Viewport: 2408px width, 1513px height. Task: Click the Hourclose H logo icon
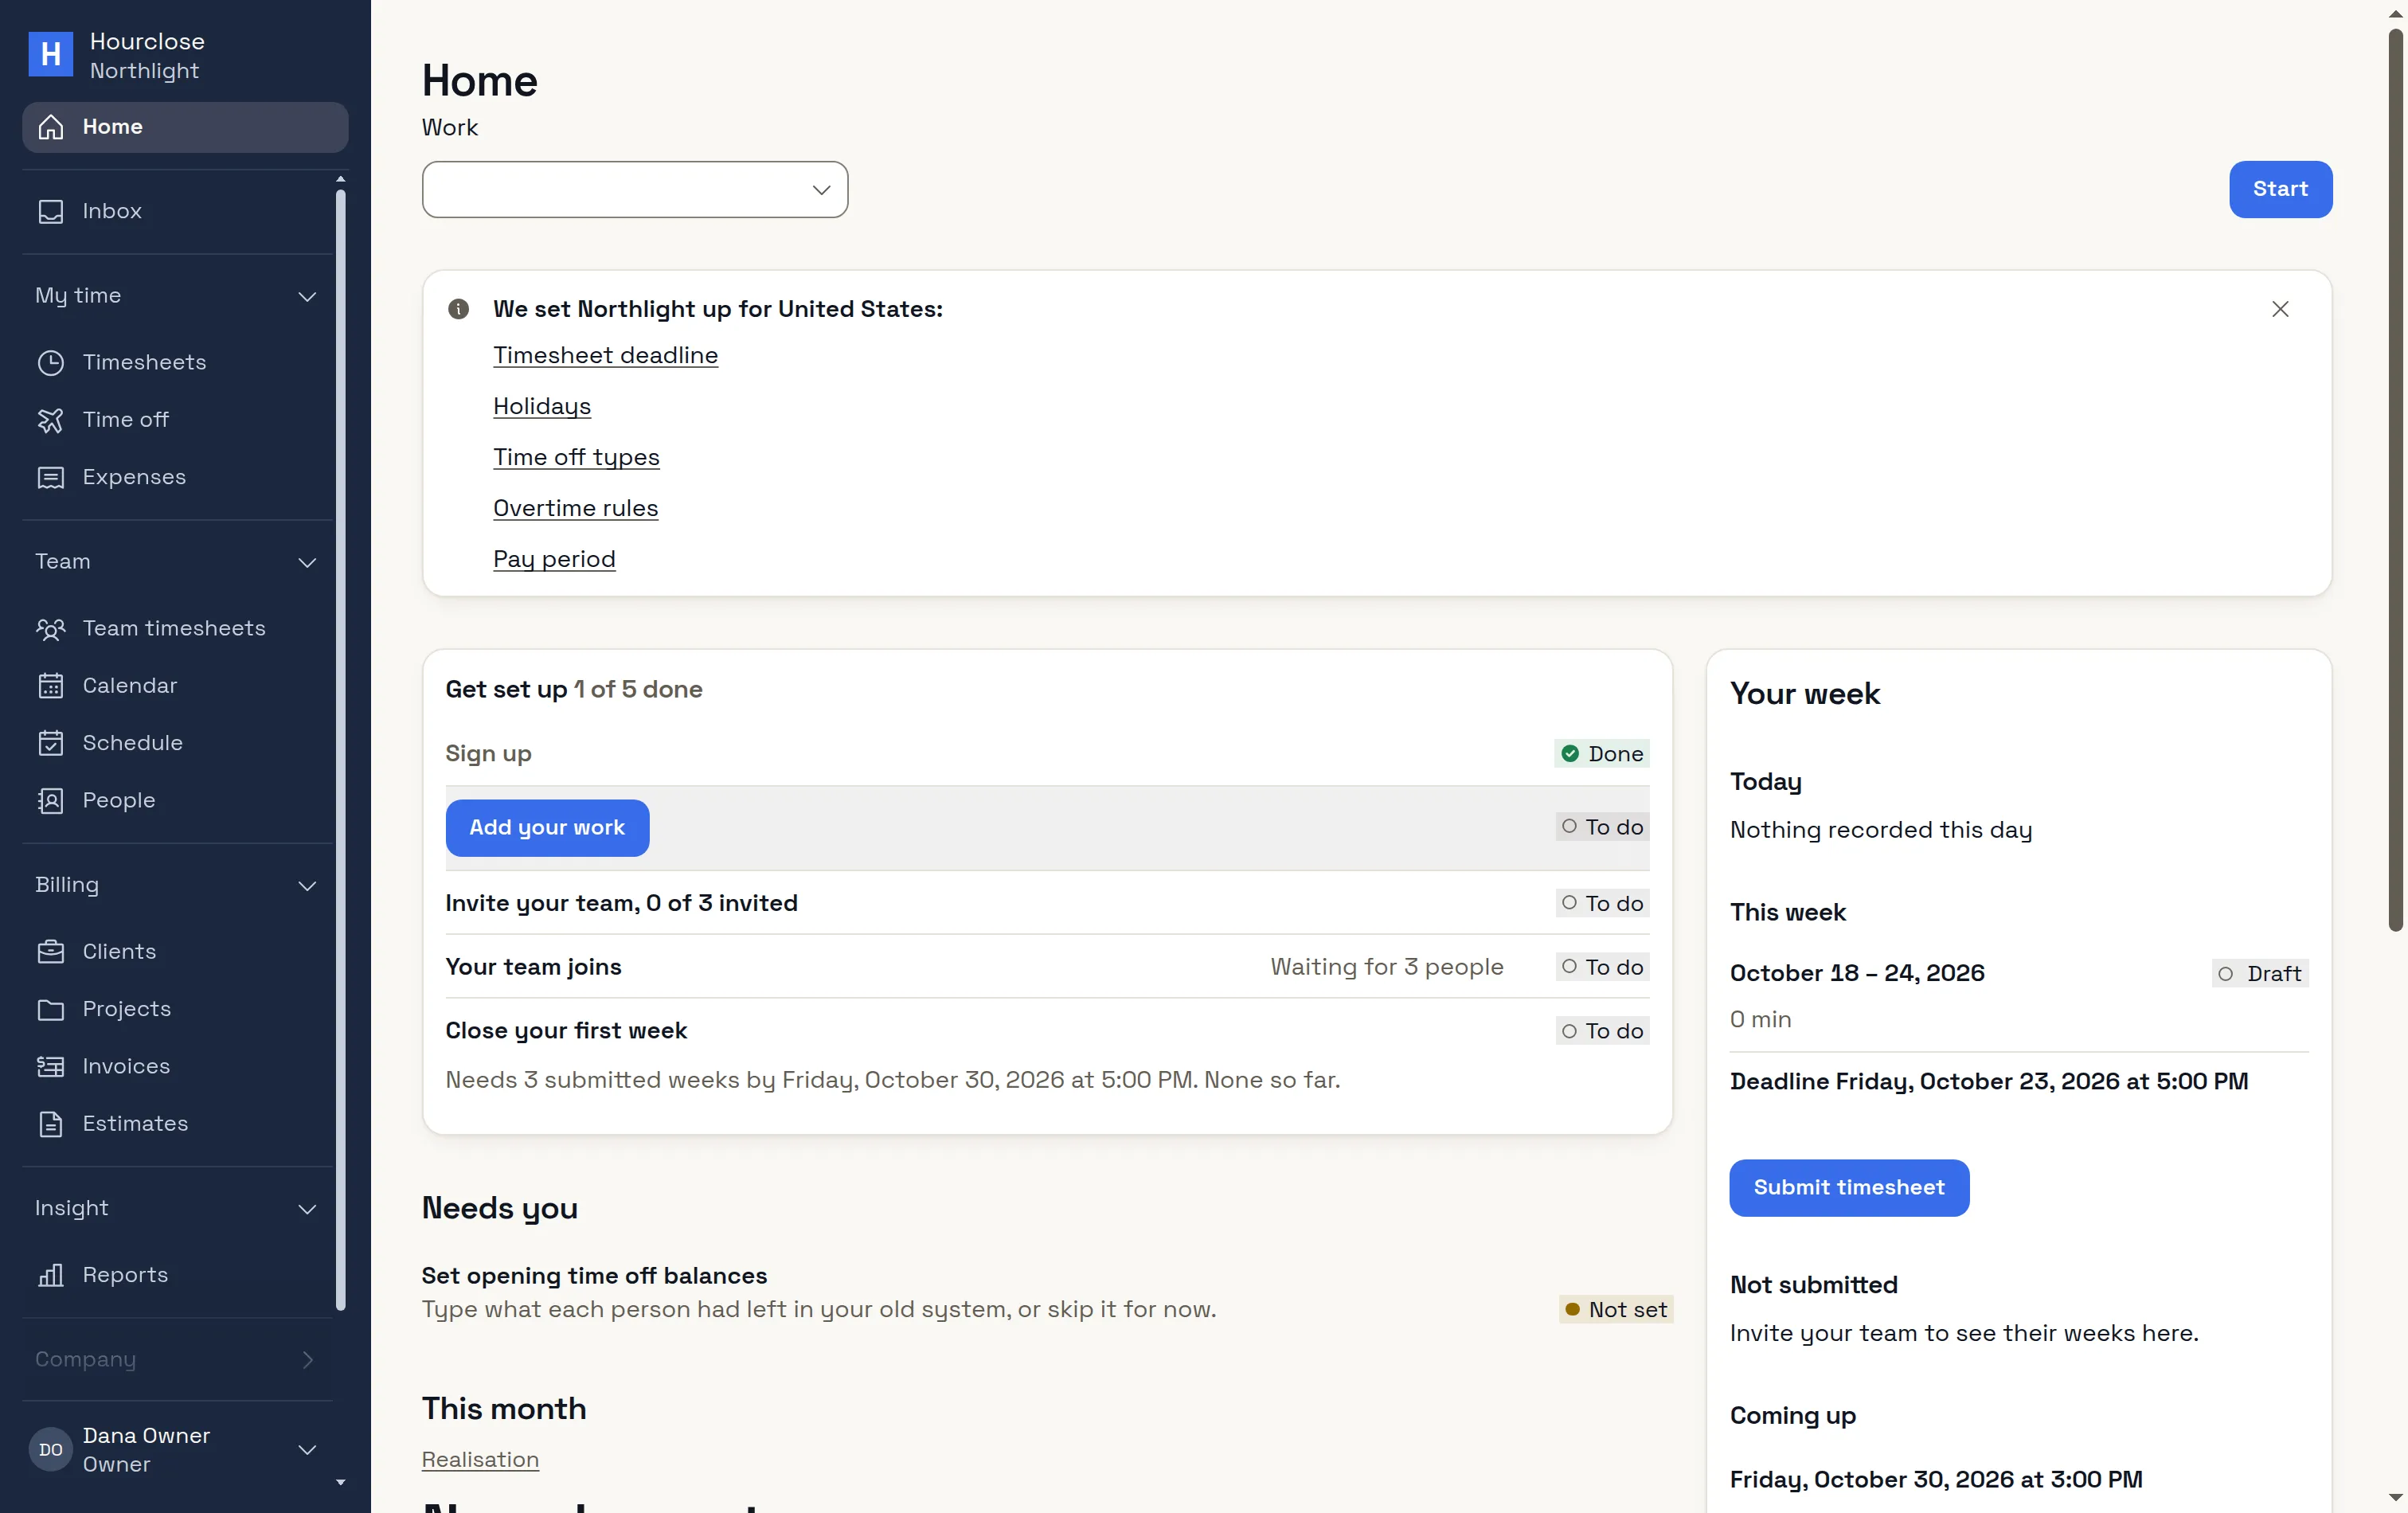pos(50,54)
